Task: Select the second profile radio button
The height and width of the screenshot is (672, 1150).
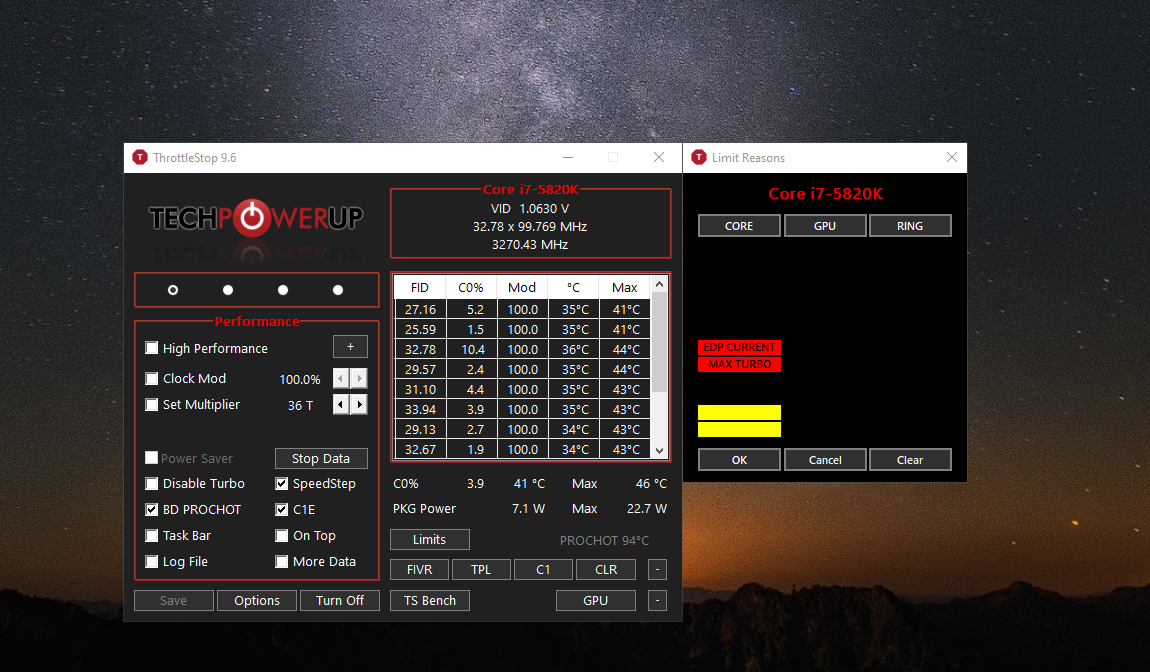Action: click(228, 290)
